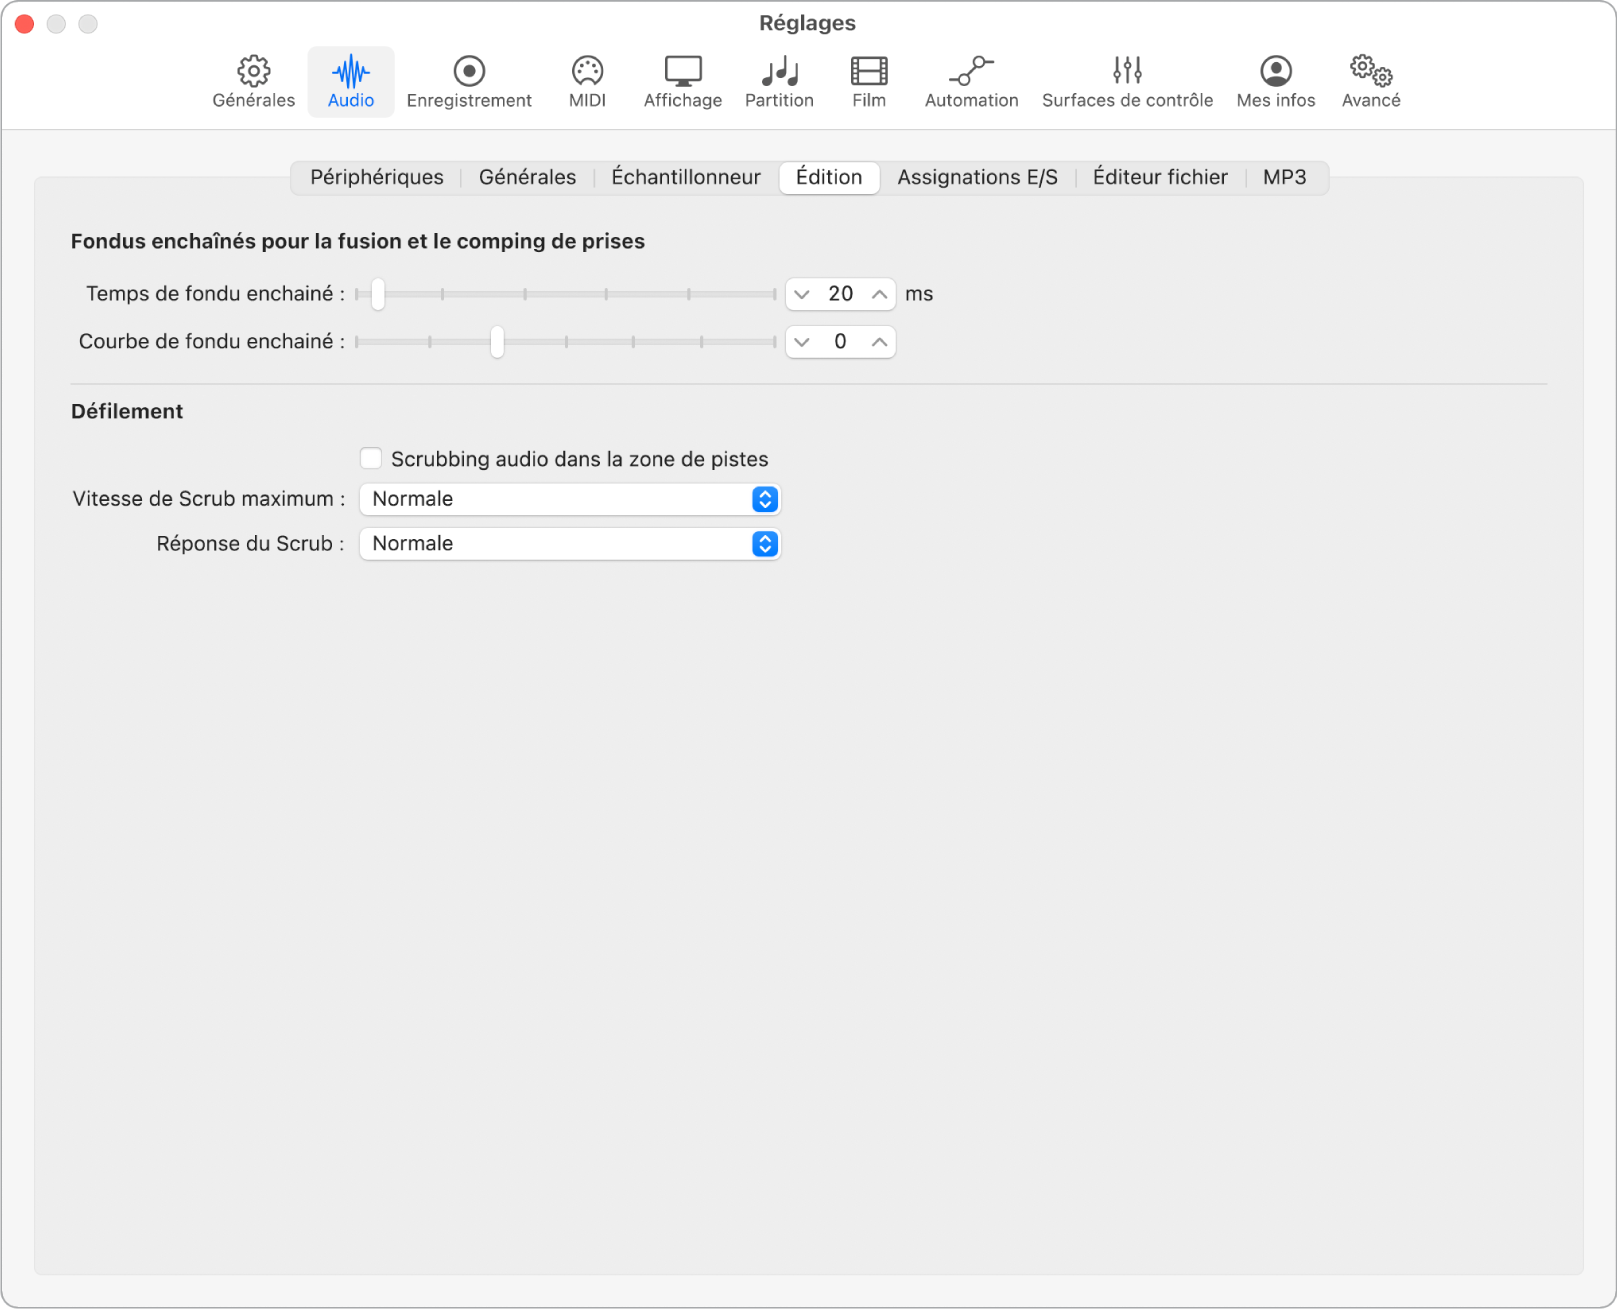The width and height of the screenshot is (1617, 1311).
Task: Open Surfaces de contrôle settings
Action: click(x=1127, y=82)
